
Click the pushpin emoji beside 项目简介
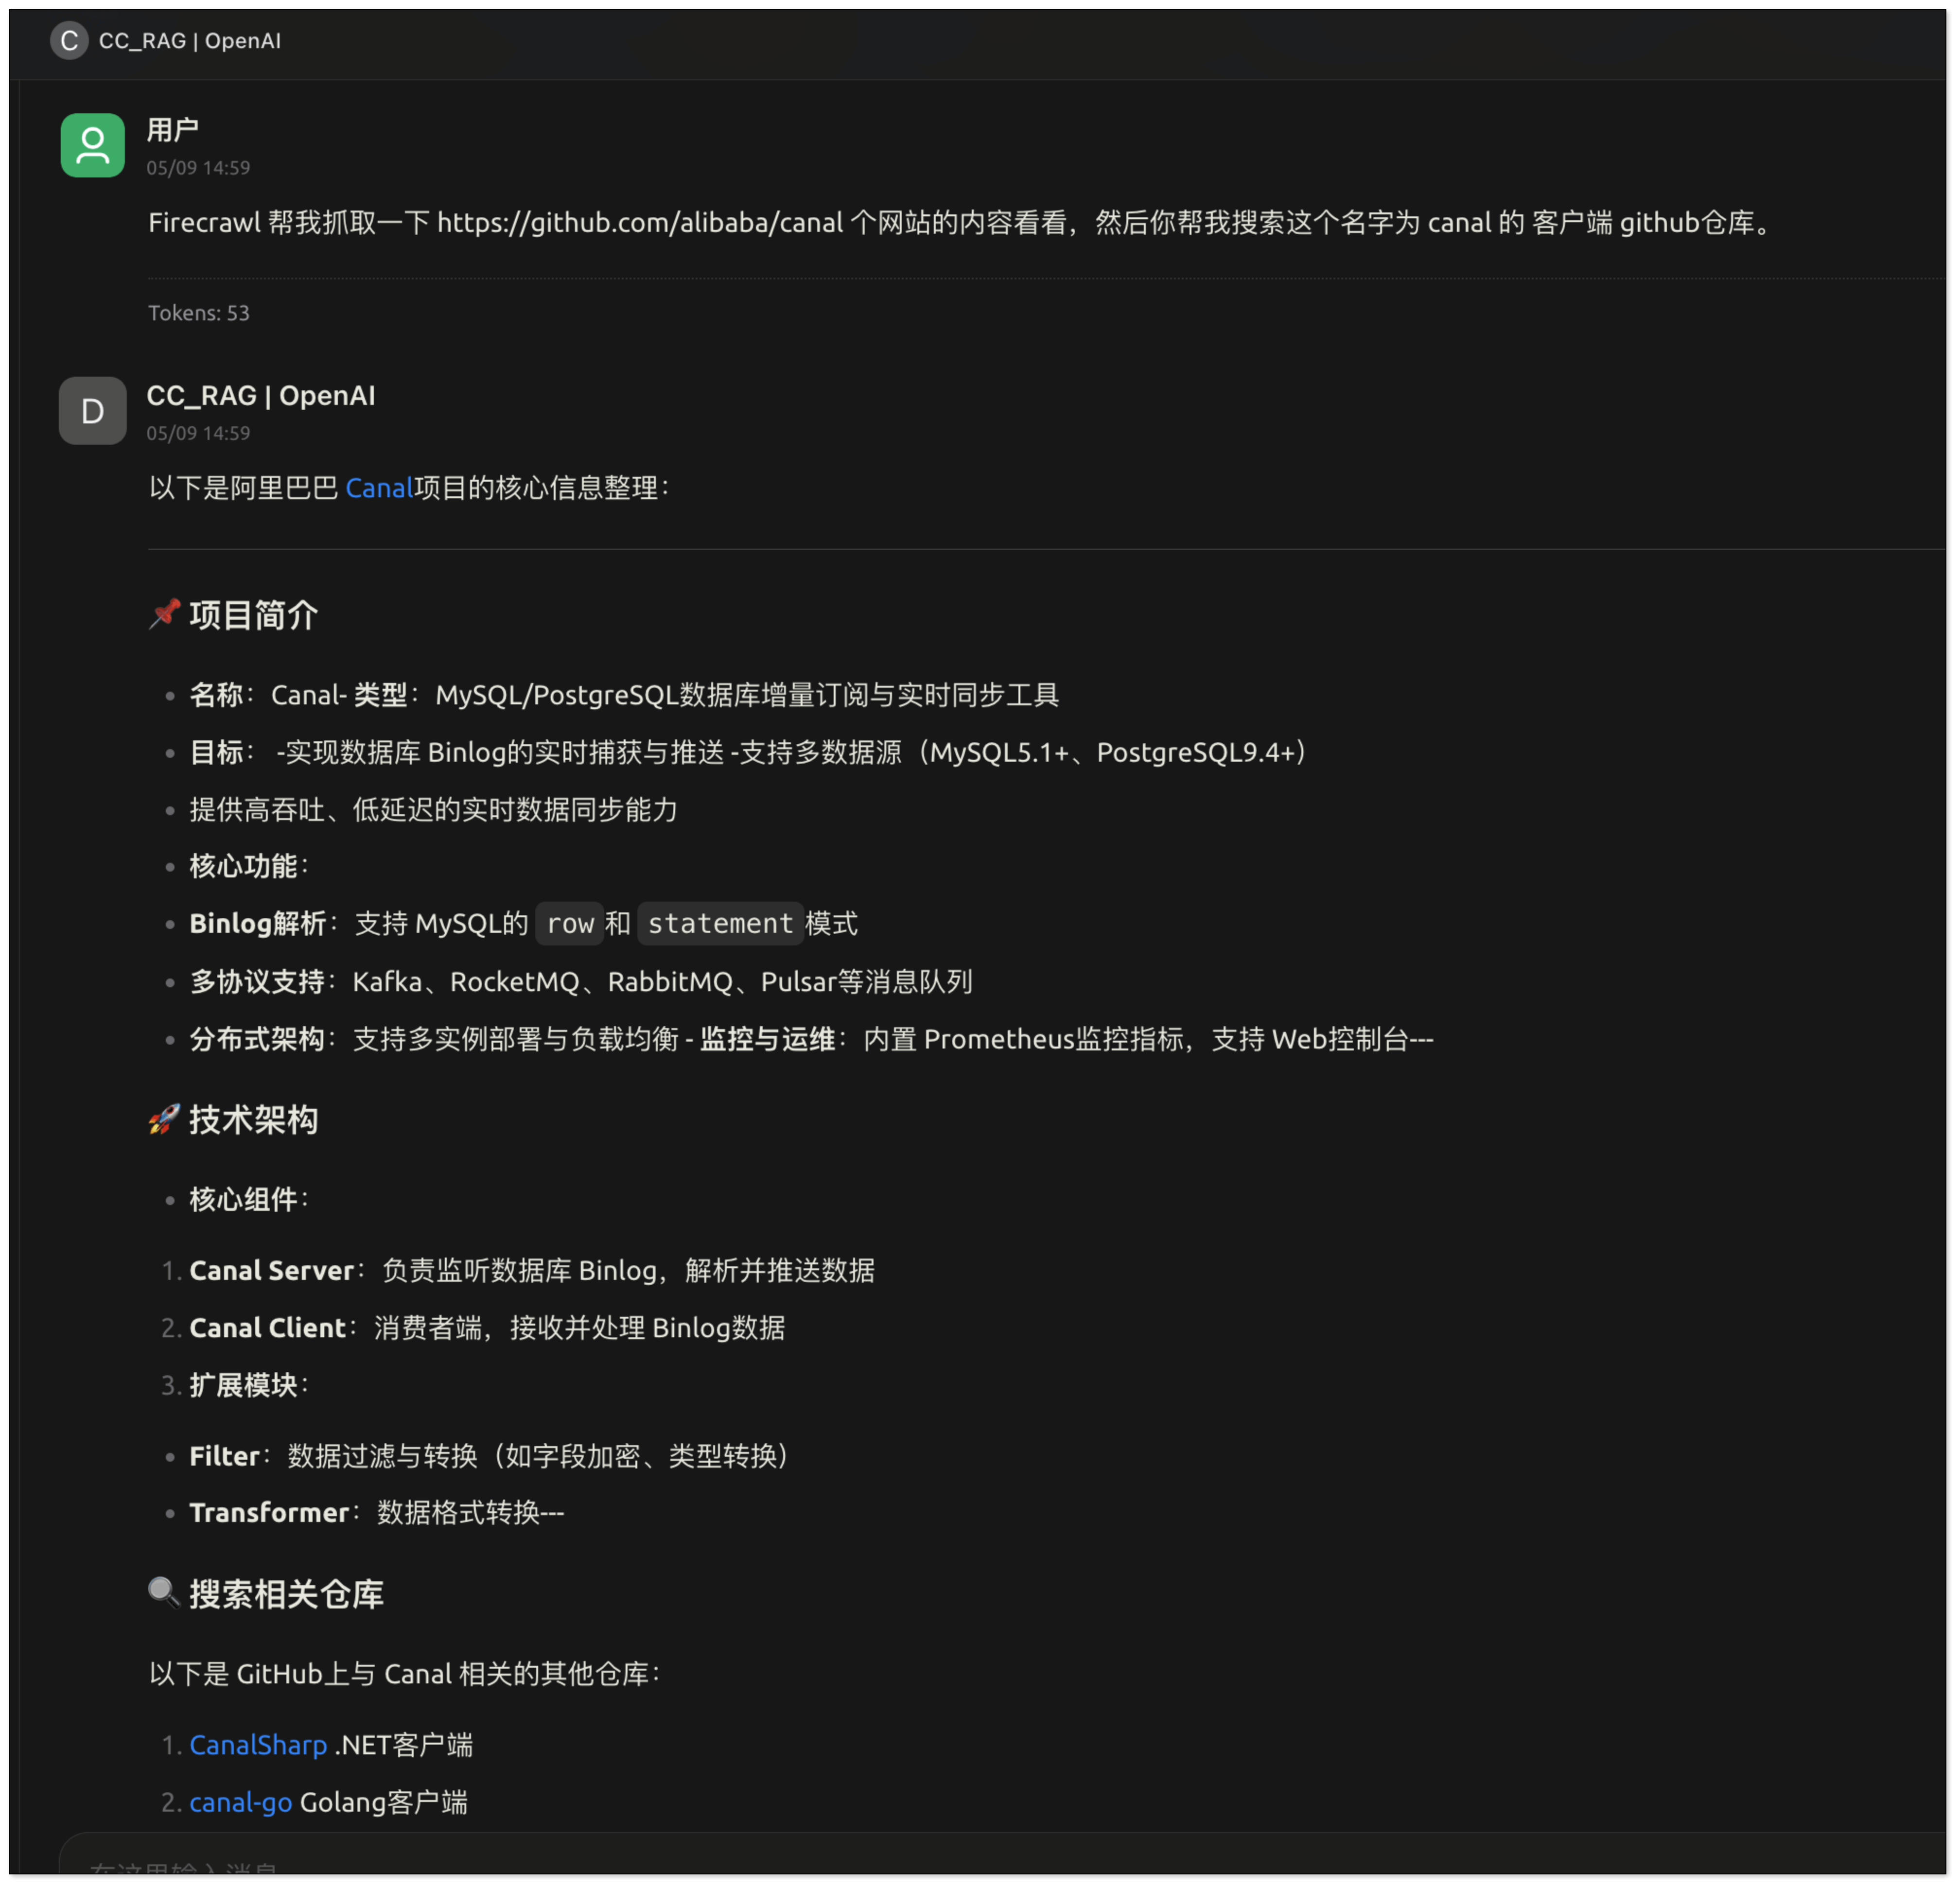(164, 615)
